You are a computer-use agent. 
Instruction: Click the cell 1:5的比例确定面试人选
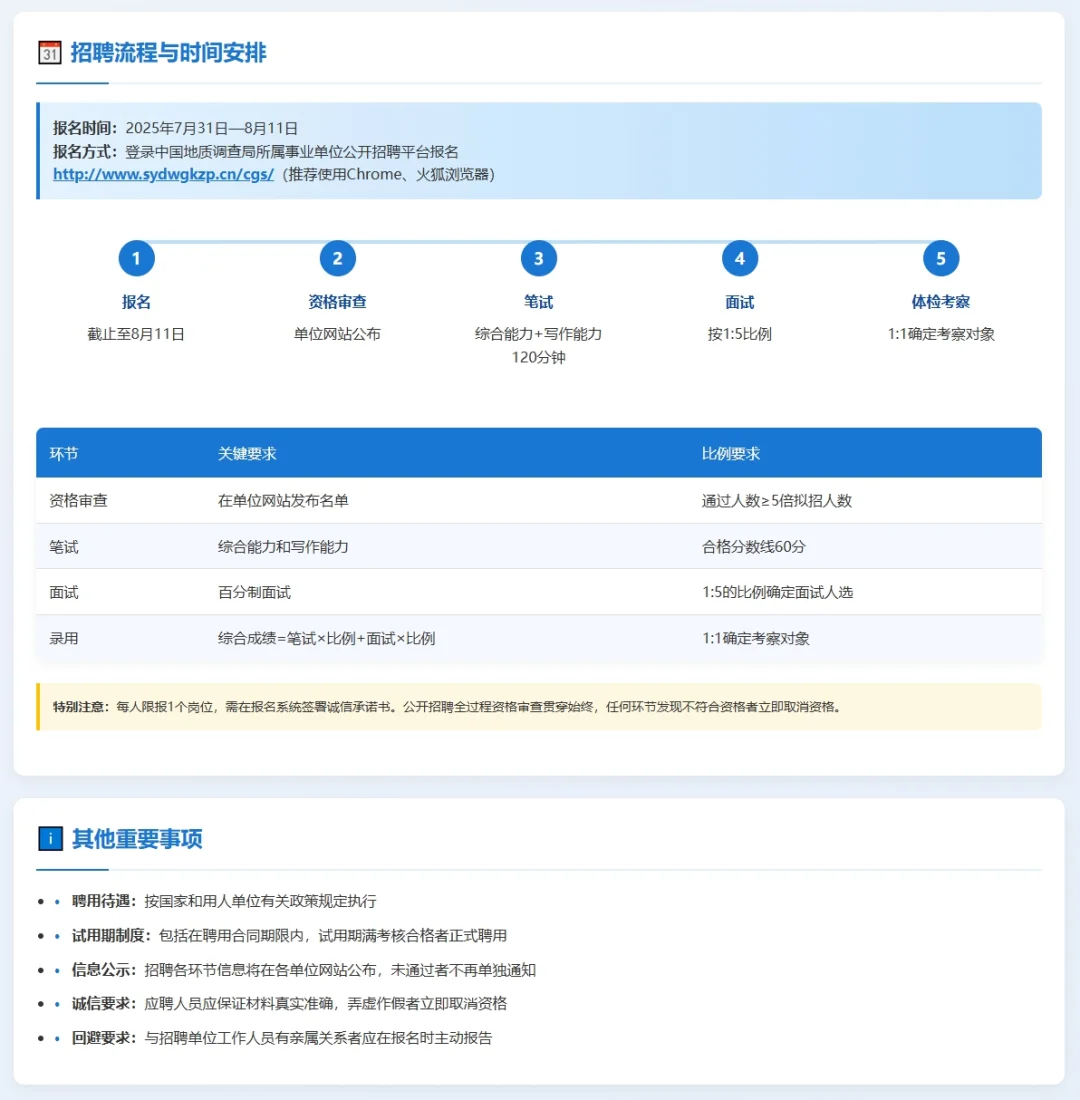pyautogui.click(x=778, y=593)
